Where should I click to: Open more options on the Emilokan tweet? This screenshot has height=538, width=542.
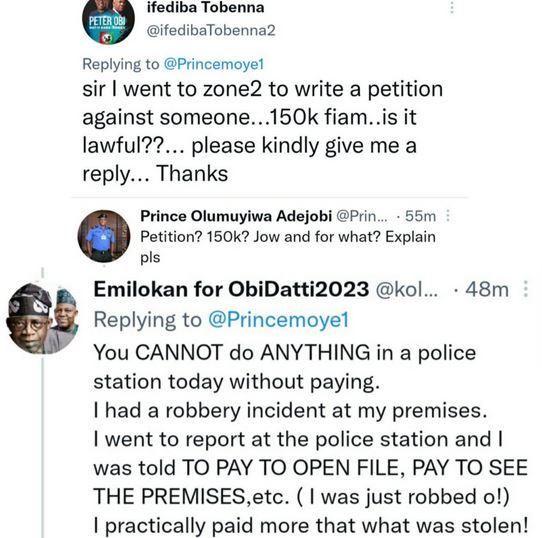pos(525,289)
